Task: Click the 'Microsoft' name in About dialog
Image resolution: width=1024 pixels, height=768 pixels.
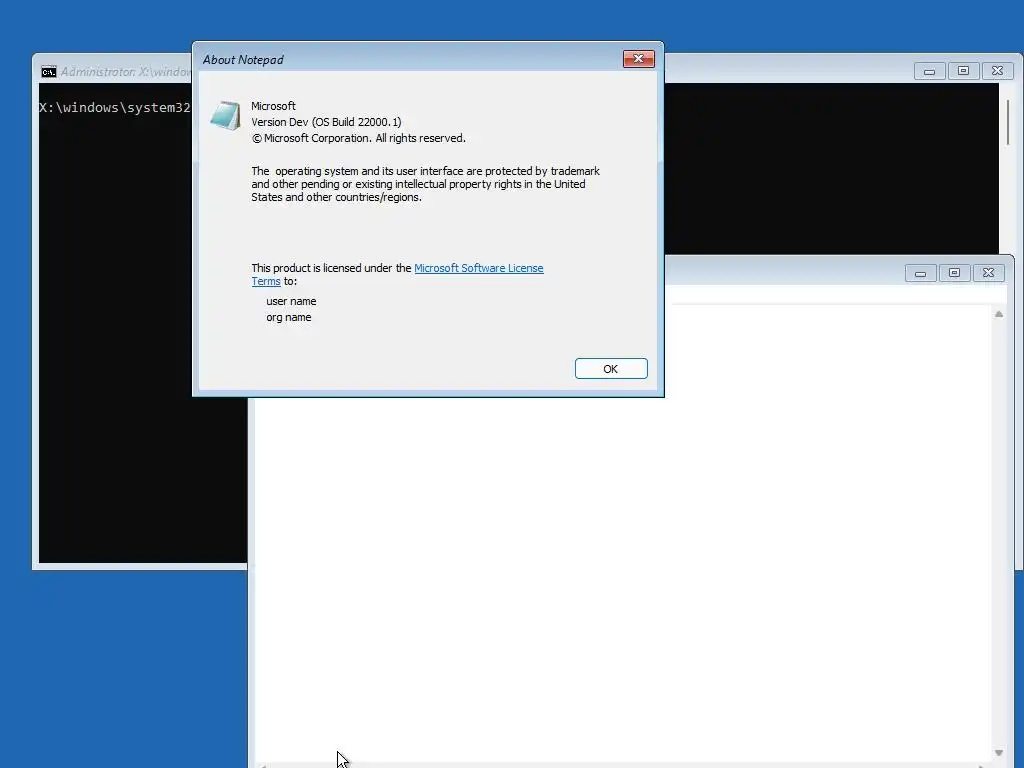Action: tap(273, 106)
